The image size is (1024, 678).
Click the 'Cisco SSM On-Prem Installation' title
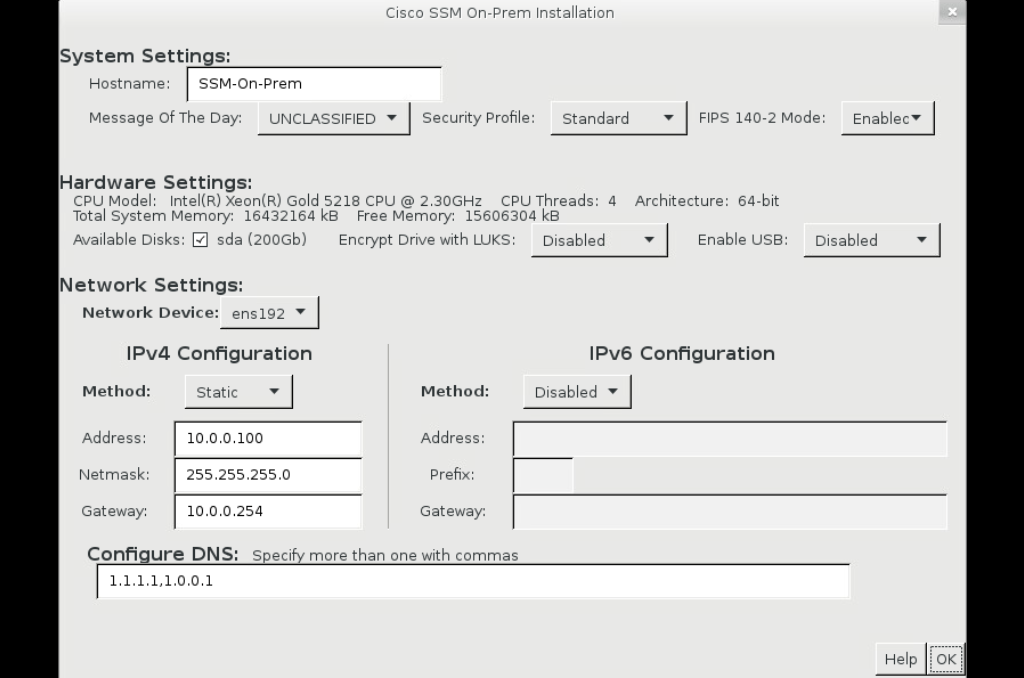(x=500, y=13)
